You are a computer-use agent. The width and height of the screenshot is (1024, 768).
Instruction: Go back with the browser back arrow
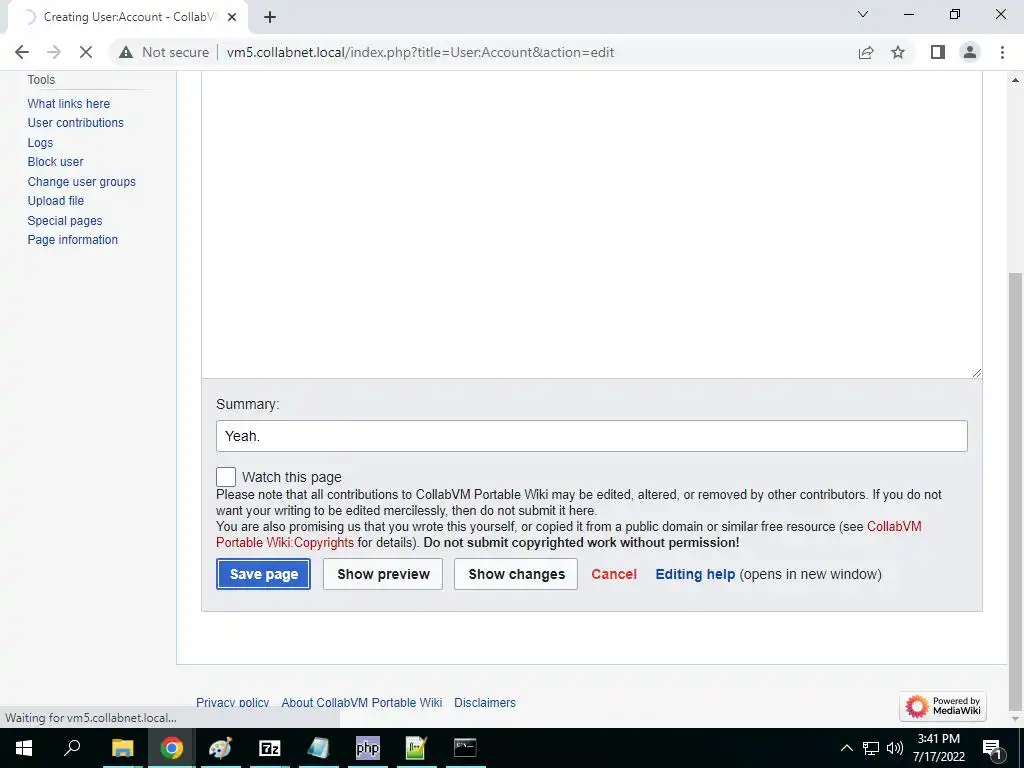(x=22, y=52)
